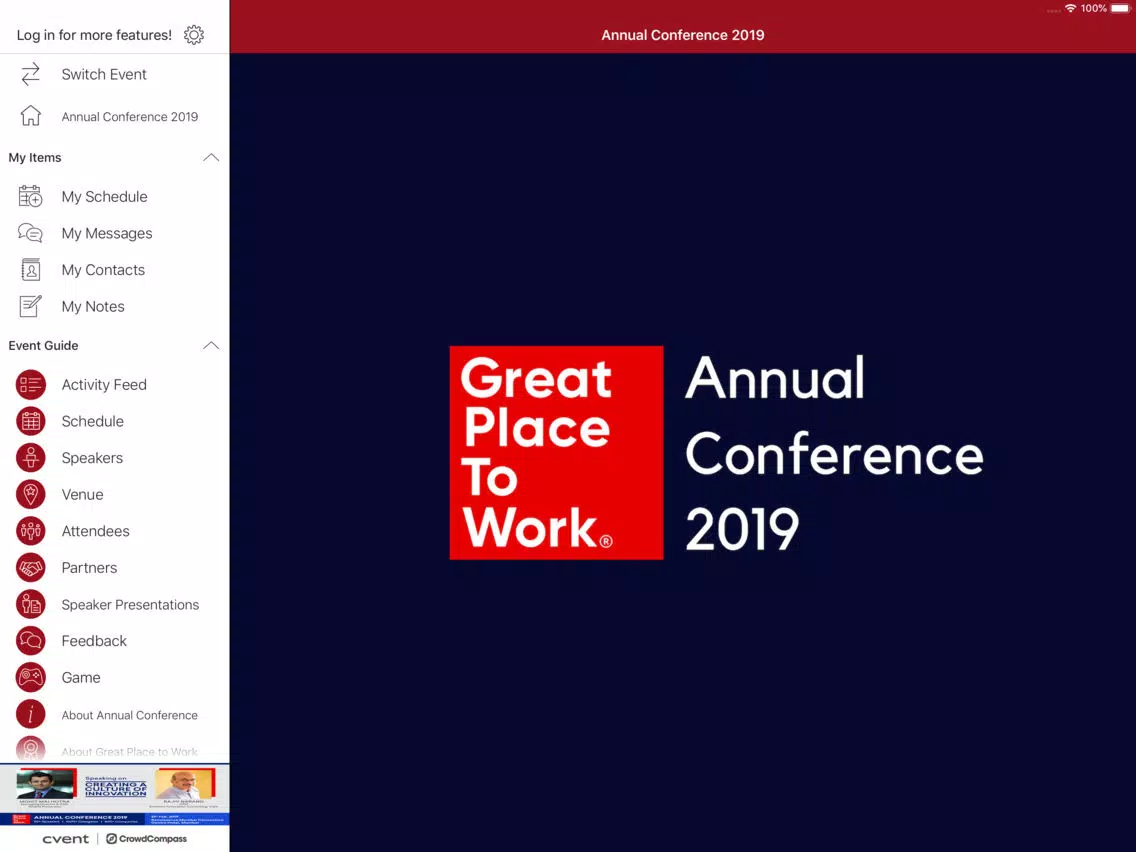
Task: Click Log in for more features
Action: (94, 35)
